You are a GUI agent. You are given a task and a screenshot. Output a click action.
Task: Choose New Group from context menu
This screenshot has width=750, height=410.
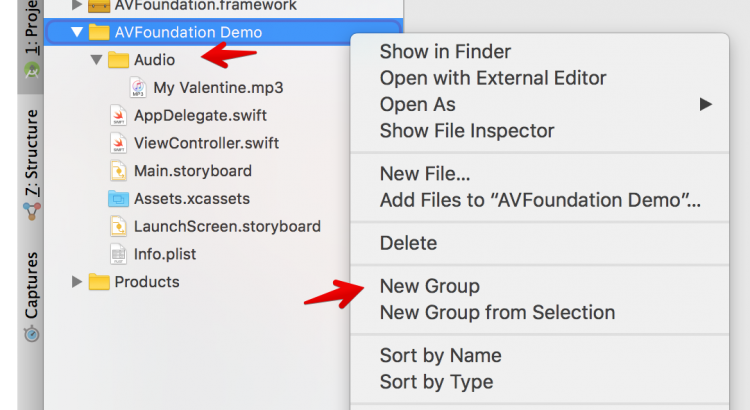(x=429, y=287)
